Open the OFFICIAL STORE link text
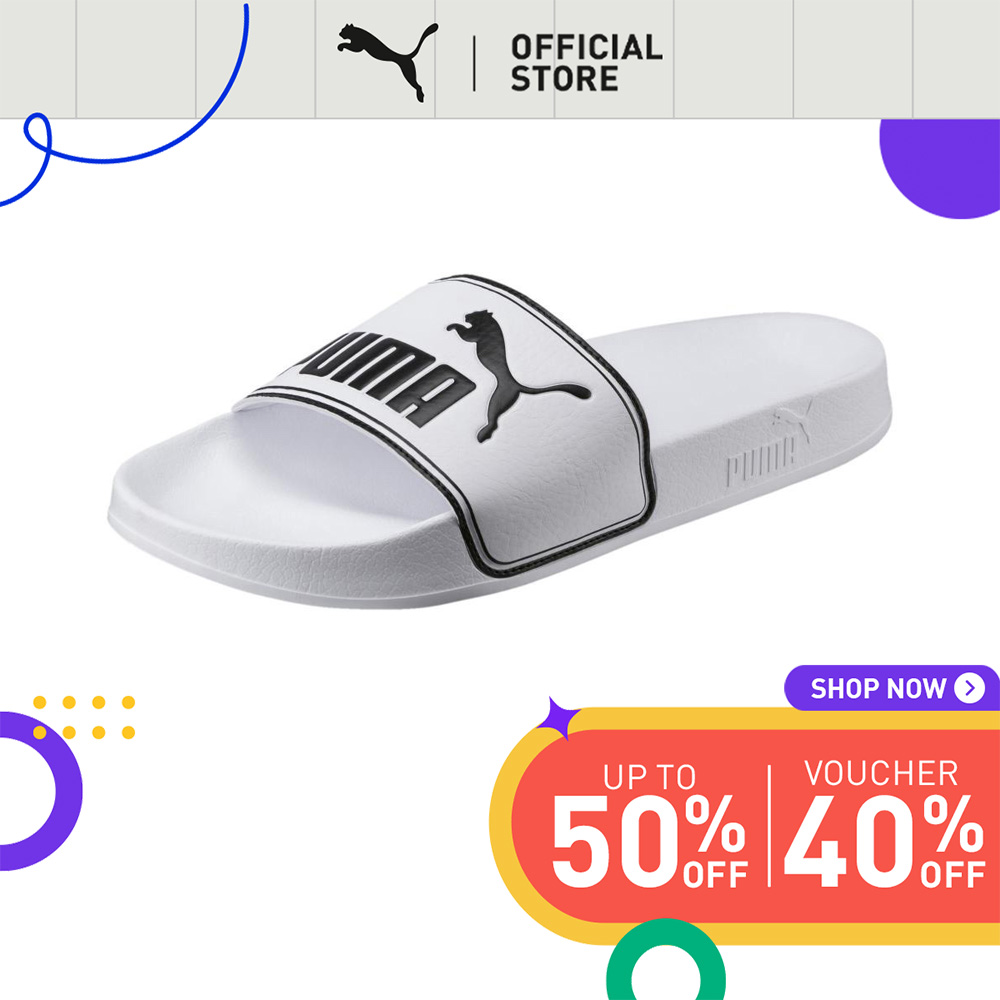The height and width of the screenshot is (1000, 1000). coord(586,63)
